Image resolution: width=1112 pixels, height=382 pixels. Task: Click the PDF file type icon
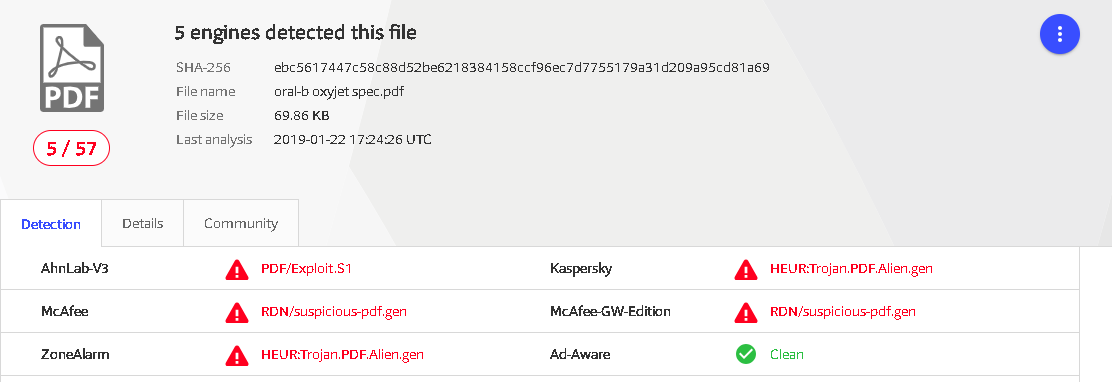click(x=72, y=67)
